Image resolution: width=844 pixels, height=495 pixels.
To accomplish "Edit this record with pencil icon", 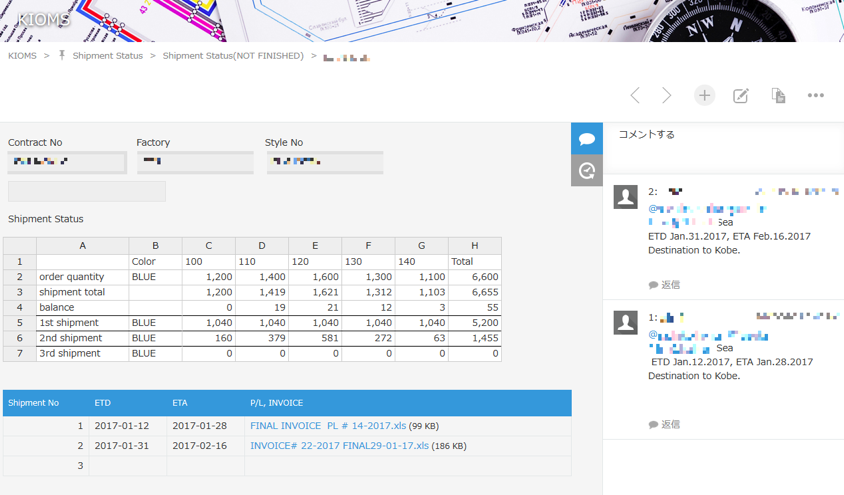I will pos(741,96).
